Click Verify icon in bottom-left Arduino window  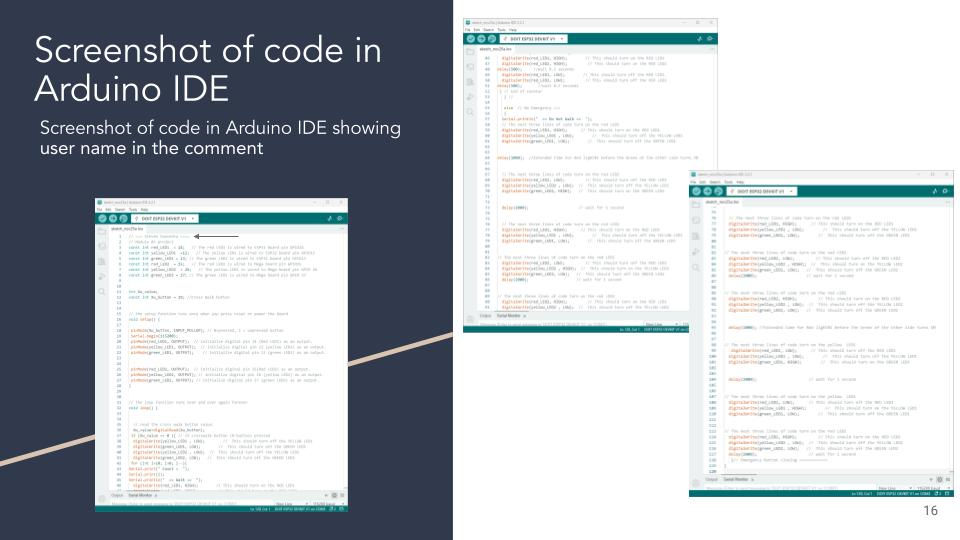pos(102,219)
